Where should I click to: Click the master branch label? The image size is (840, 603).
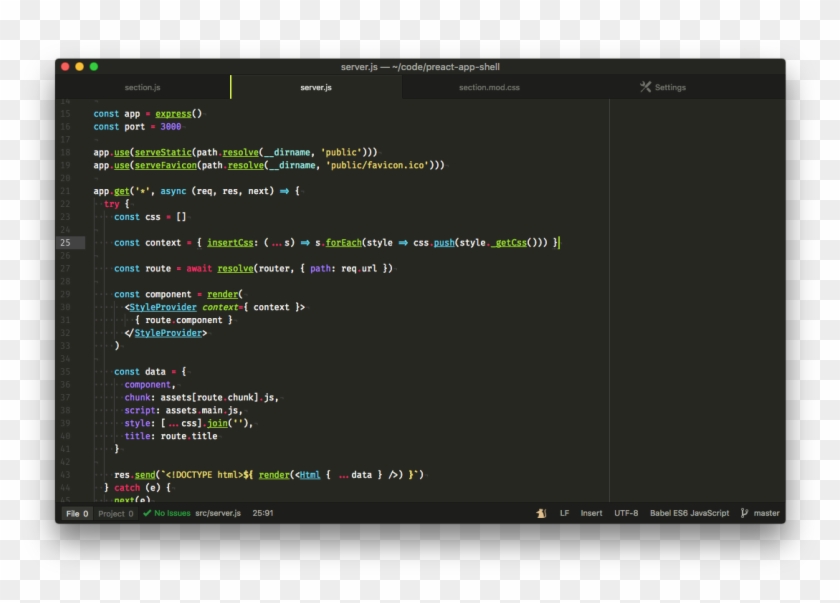coord(765,512)
